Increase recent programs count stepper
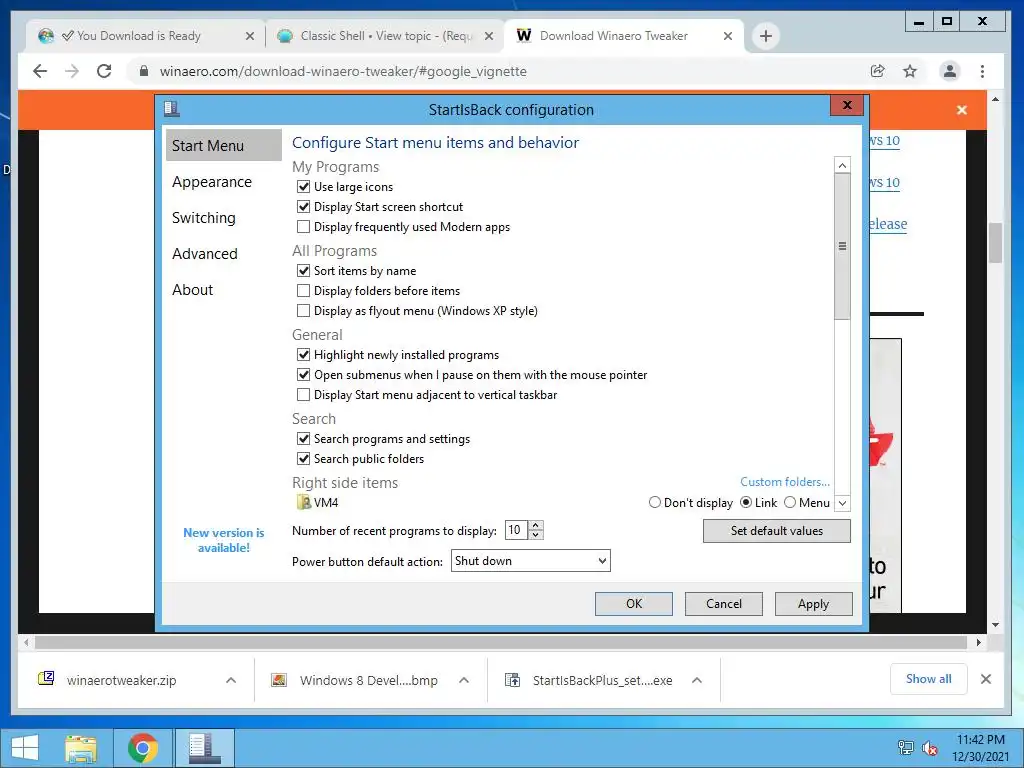The image size is (1024, 768). (536, 525)
